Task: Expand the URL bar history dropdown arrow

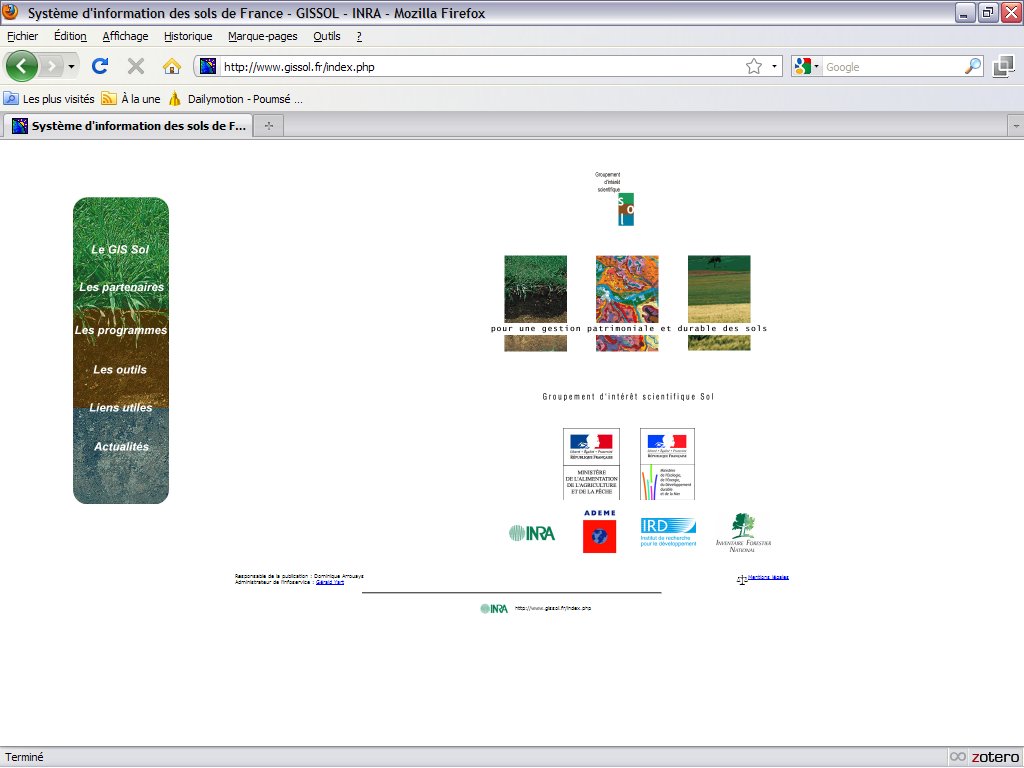Action: [775, 67]
